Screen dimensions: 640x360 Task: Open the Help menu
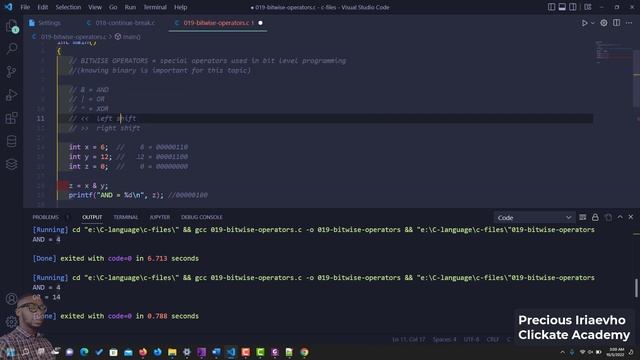coord(180,7)
